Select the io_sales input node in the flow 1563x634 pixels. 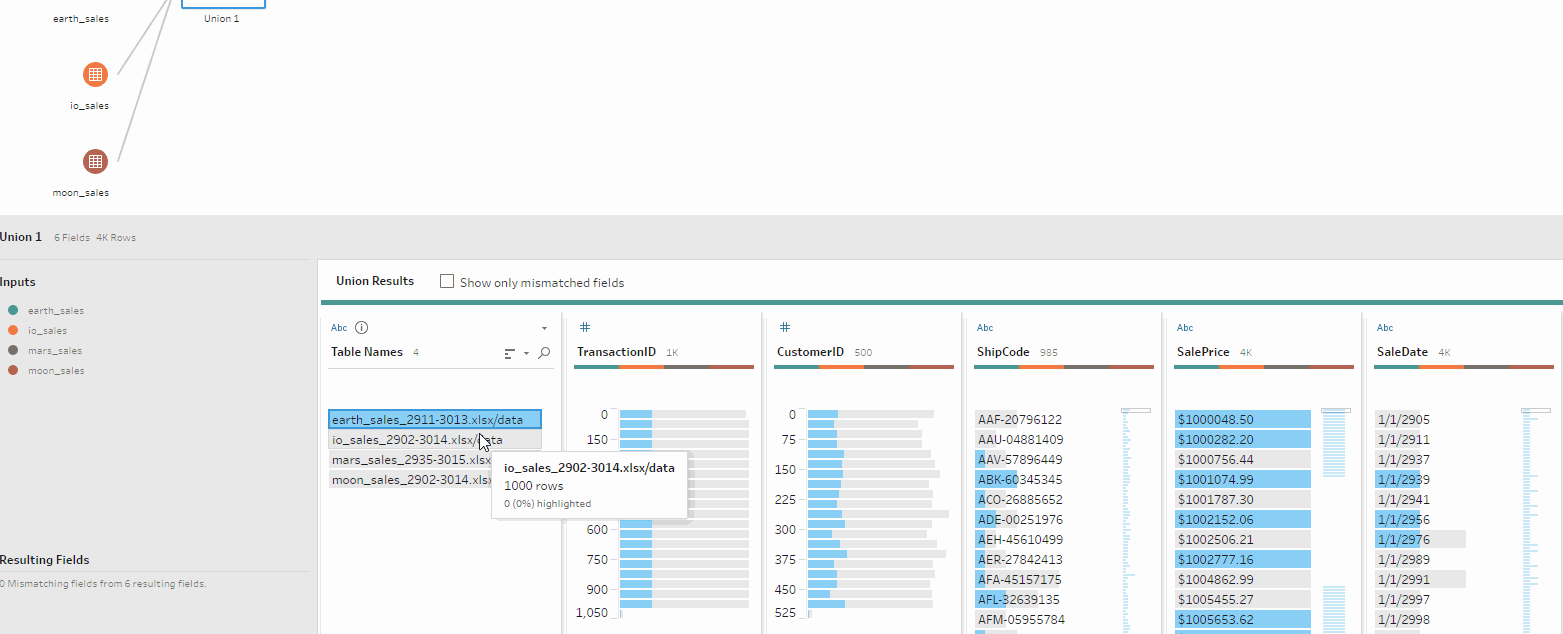94,73
